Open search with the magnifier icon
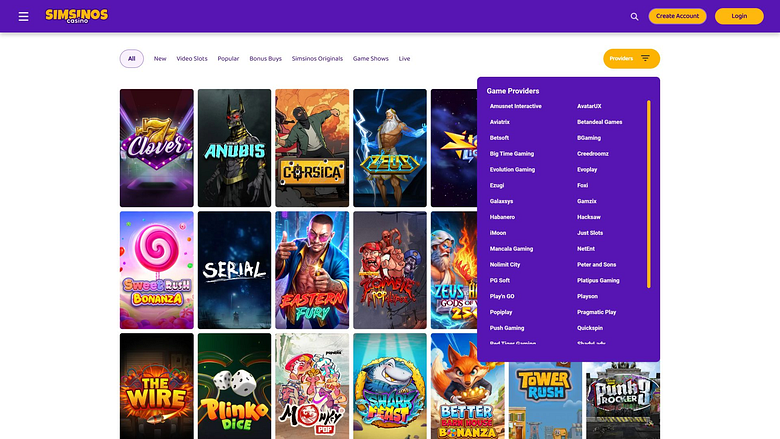This screenshot has height=439, width=780. (x=634, y=16)
